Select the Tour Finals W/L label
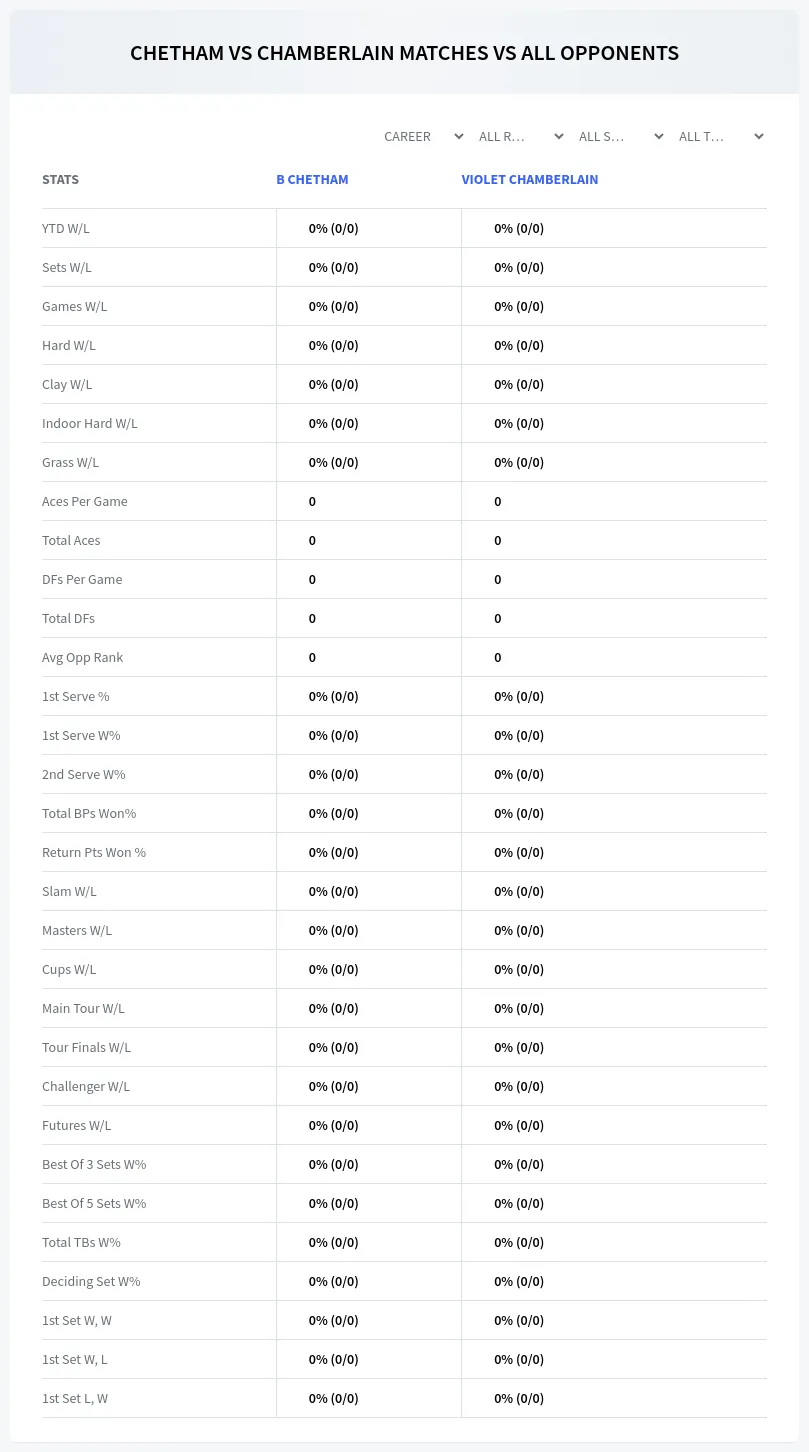Viewport: 809px width, 1452px height. 86,1047
